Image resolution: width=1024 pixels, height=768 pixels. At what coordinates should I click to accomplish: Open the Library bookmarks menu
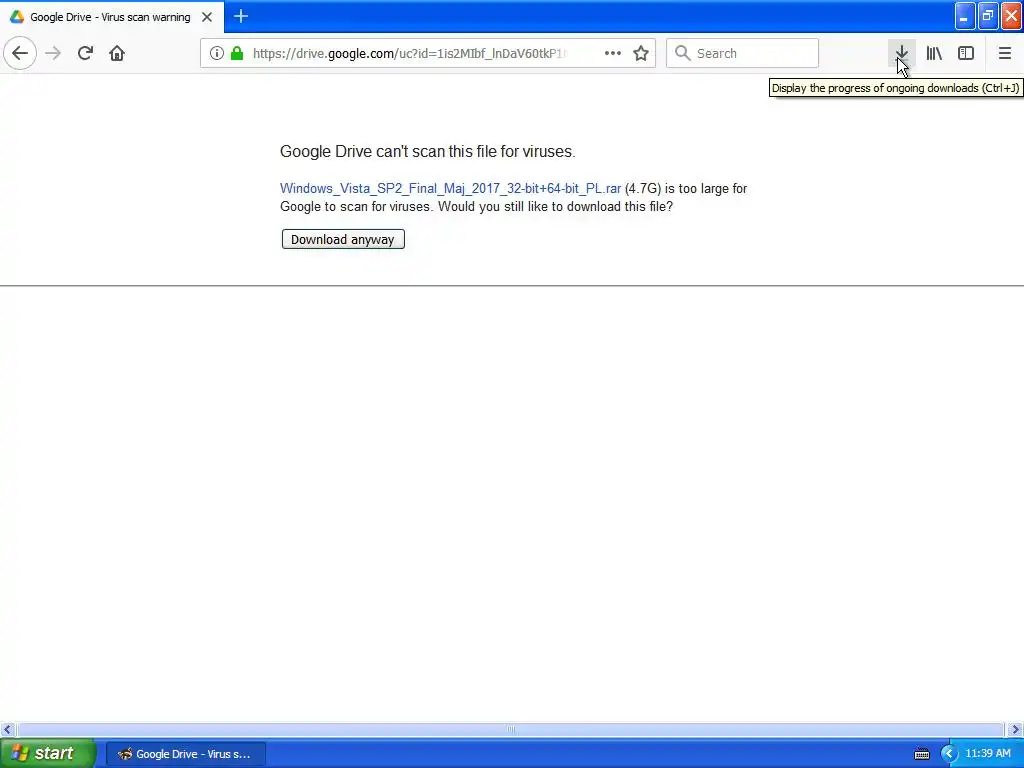click(x=934, y=53)
